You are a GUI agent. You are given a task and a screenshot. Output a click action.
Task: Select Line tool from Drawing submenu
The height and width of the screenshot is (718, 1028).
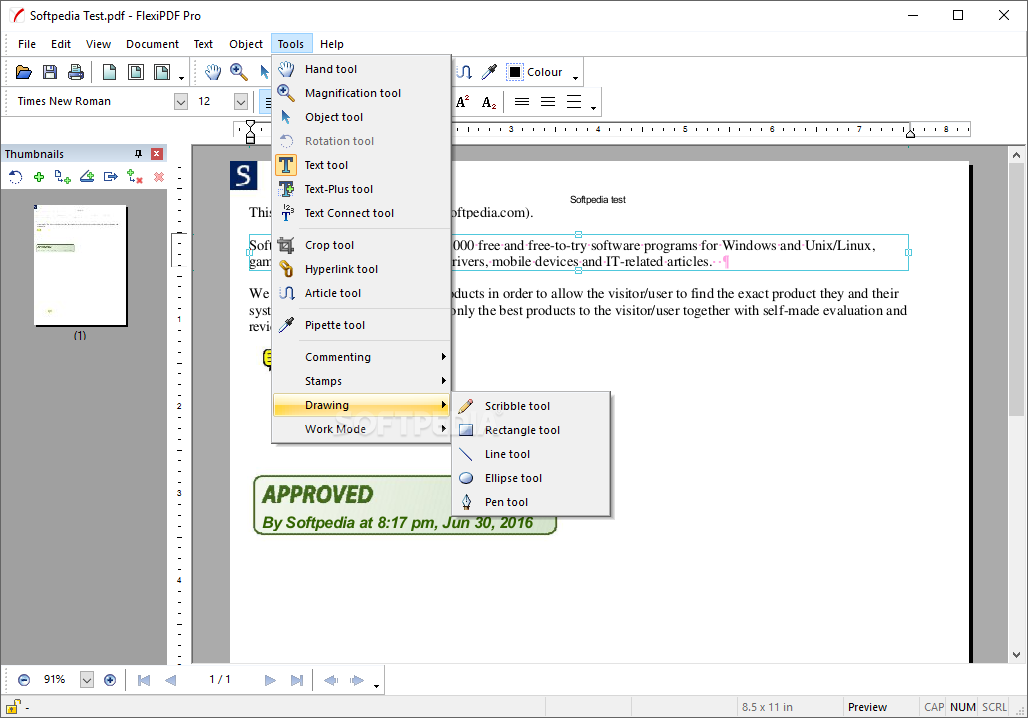[x=531, y=454]
